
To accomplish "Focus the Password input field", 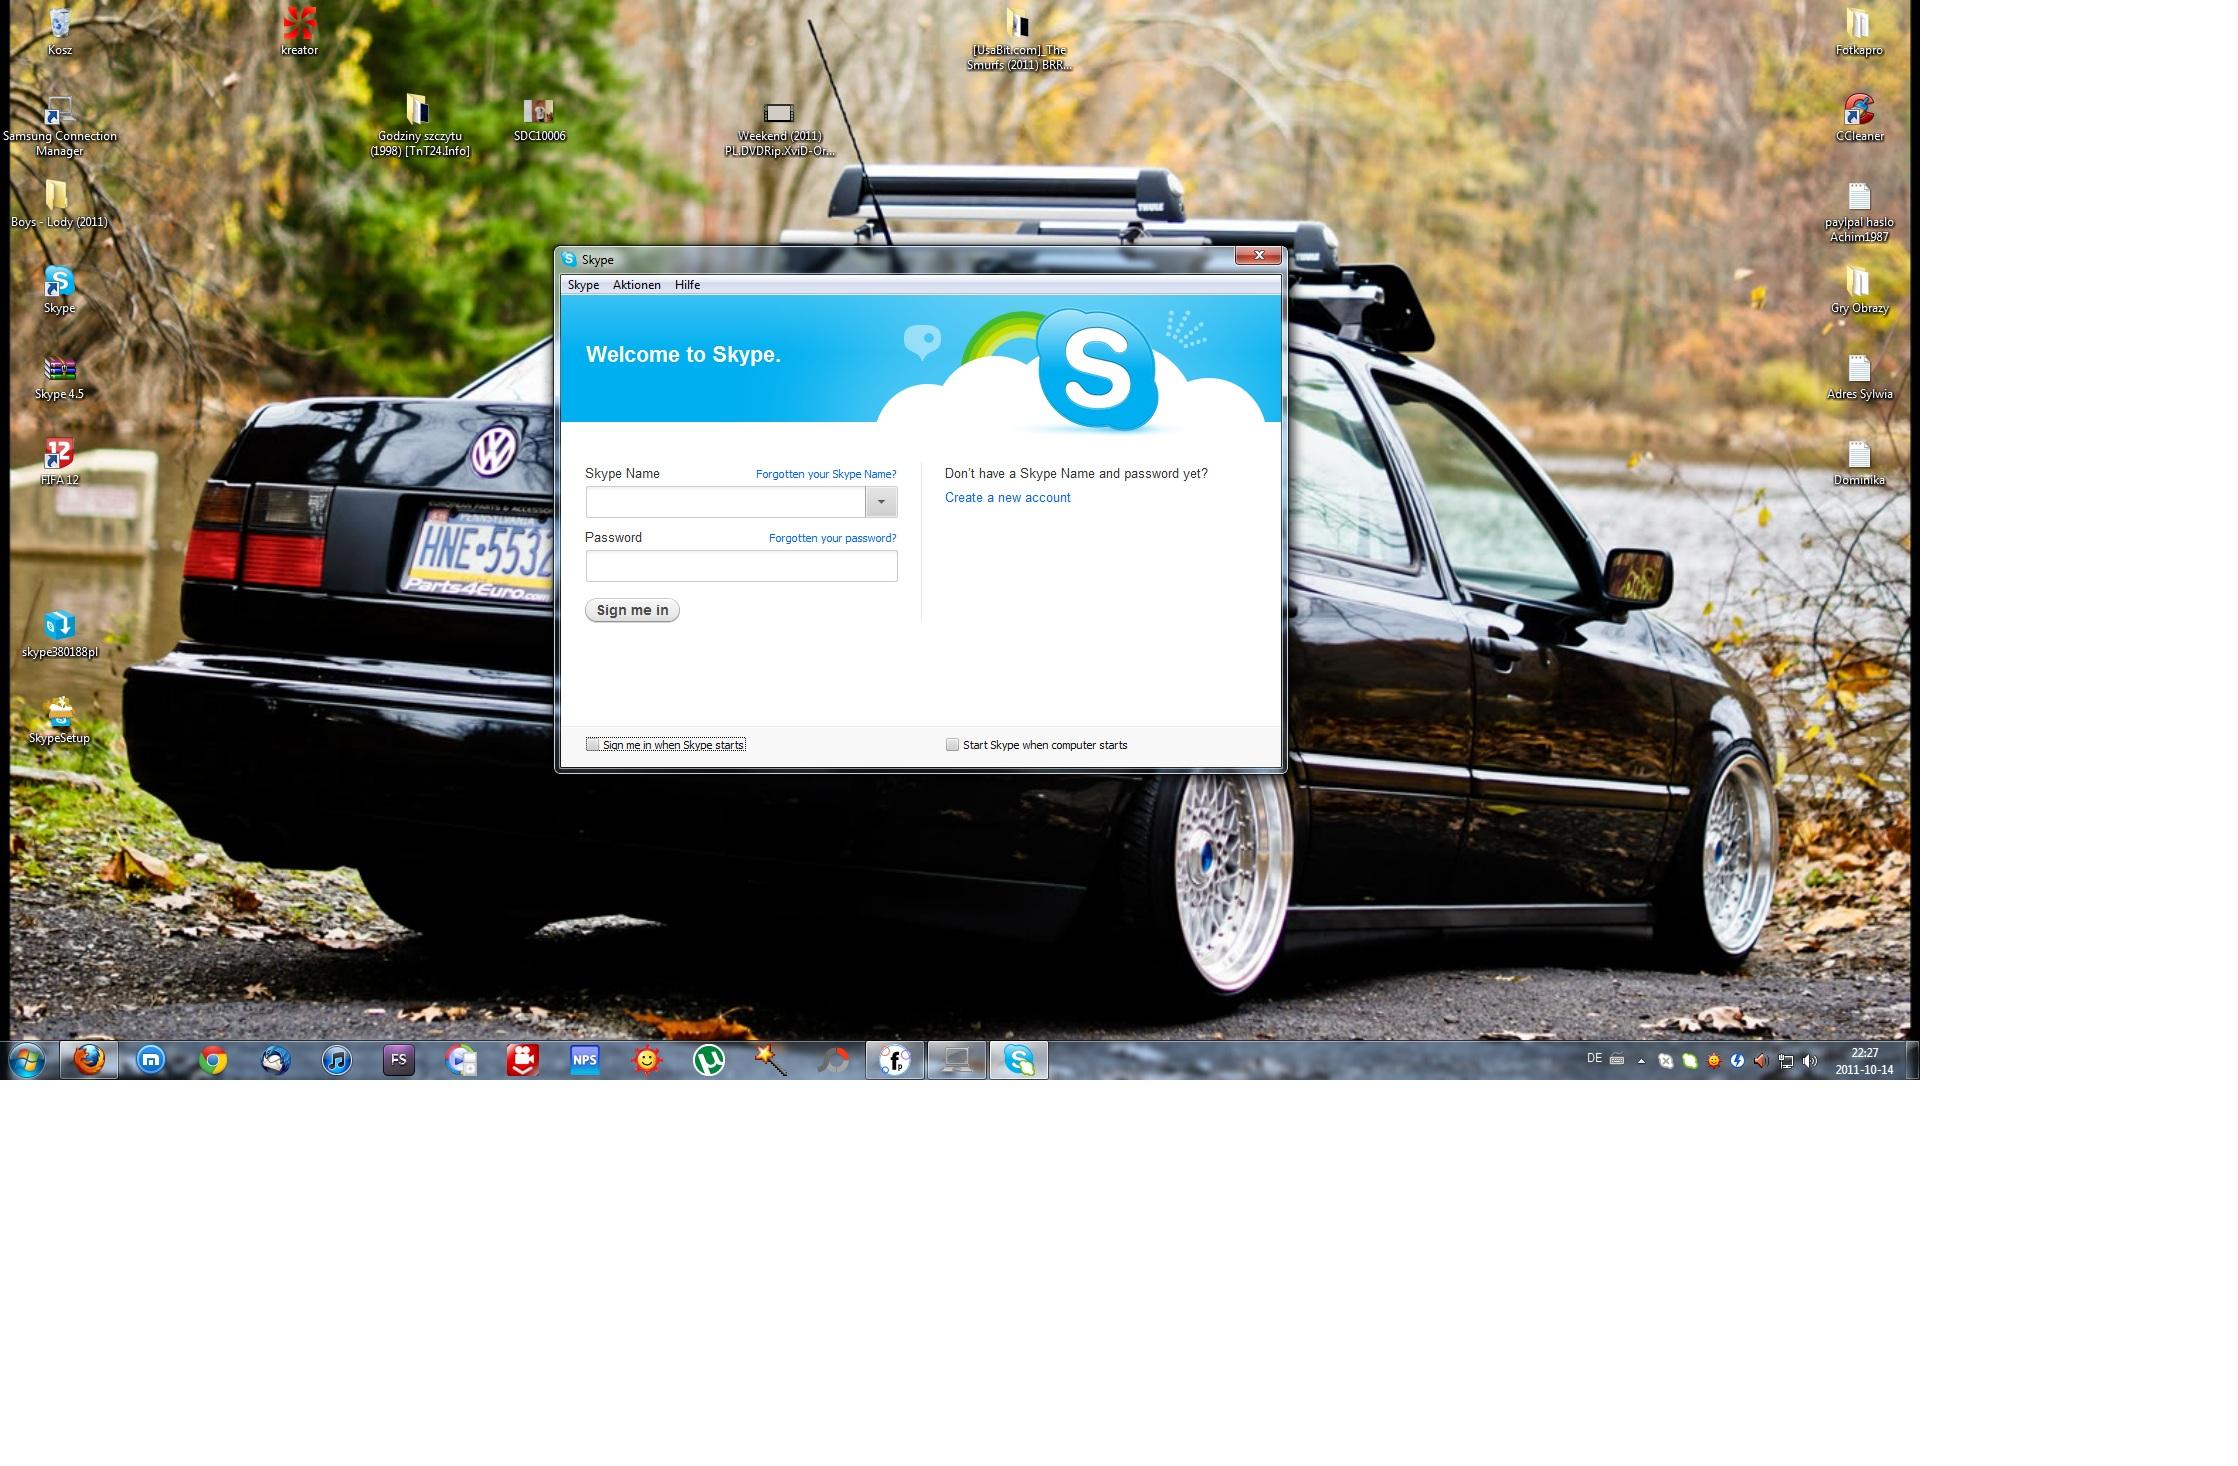I will pos(741,566).
